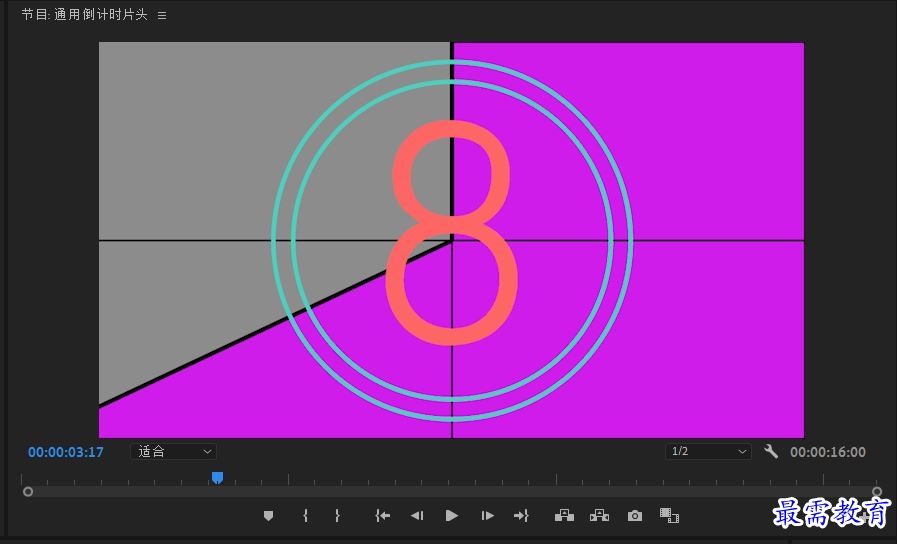Click the Lift button

[564, 515]
